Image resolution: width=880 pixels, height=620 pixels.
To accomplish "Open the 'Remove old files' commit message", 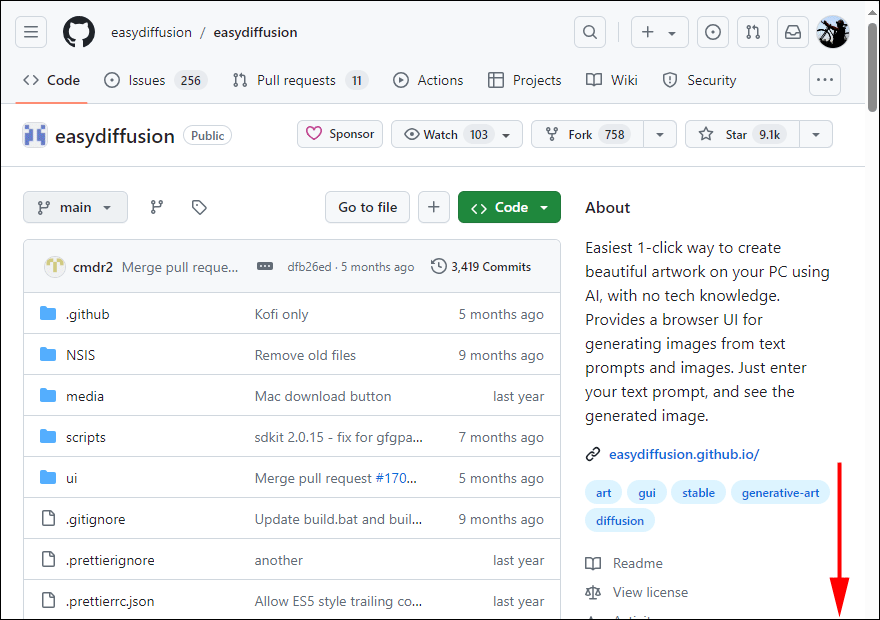I will pyautogui.click(x=305, y=355).
